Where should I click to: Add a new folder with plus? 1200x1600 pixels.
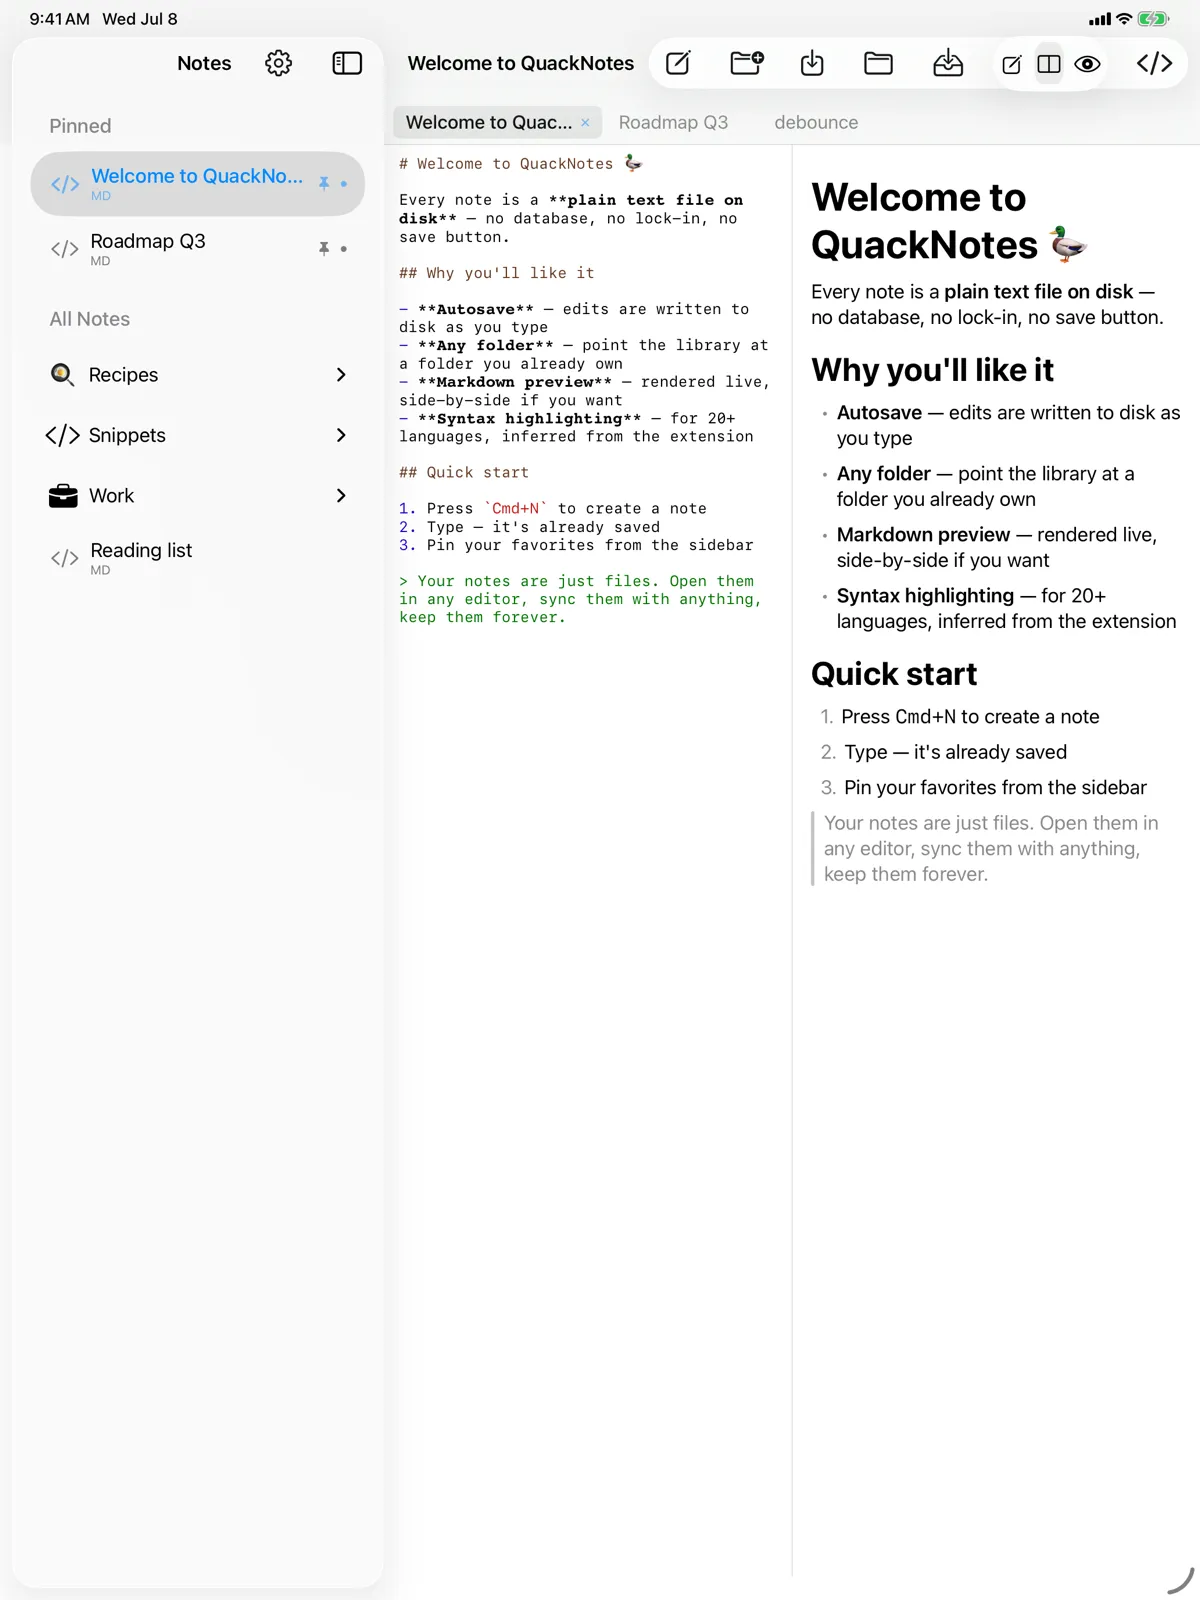pyautogui.click(x=746, y=63)
